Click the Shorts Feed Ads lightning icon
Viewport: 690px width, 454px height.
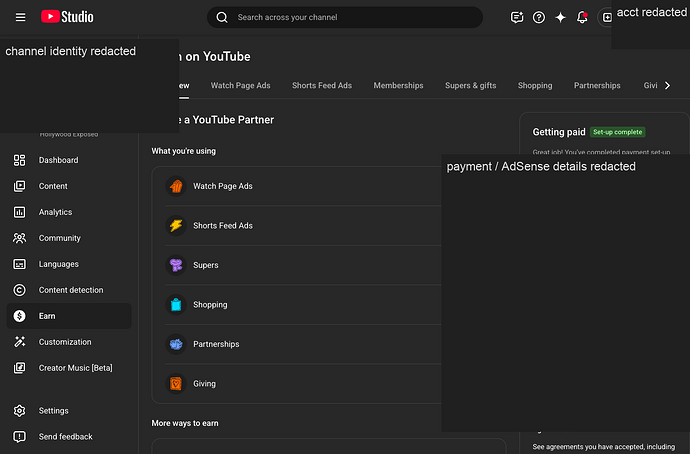tap(176, 226)
